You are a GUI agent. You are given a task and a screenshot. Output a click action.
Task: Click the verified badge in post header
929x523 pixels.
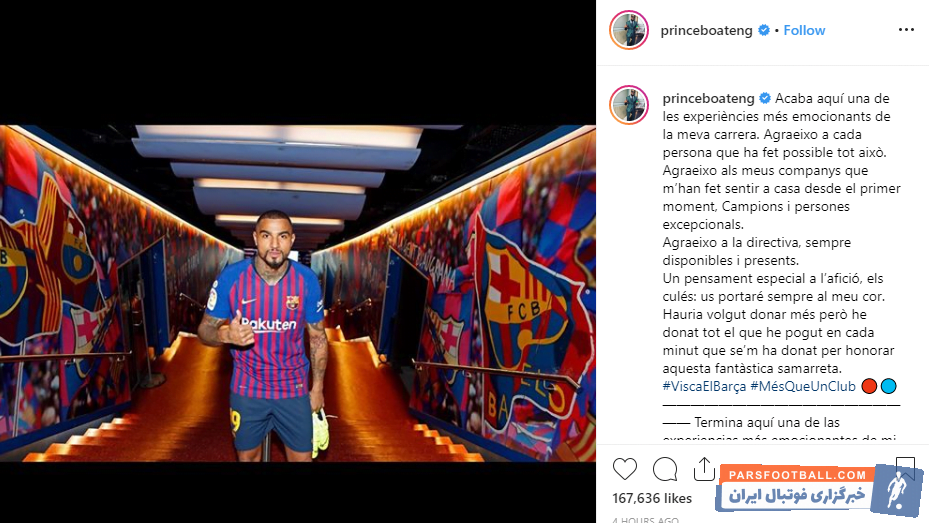764,30
